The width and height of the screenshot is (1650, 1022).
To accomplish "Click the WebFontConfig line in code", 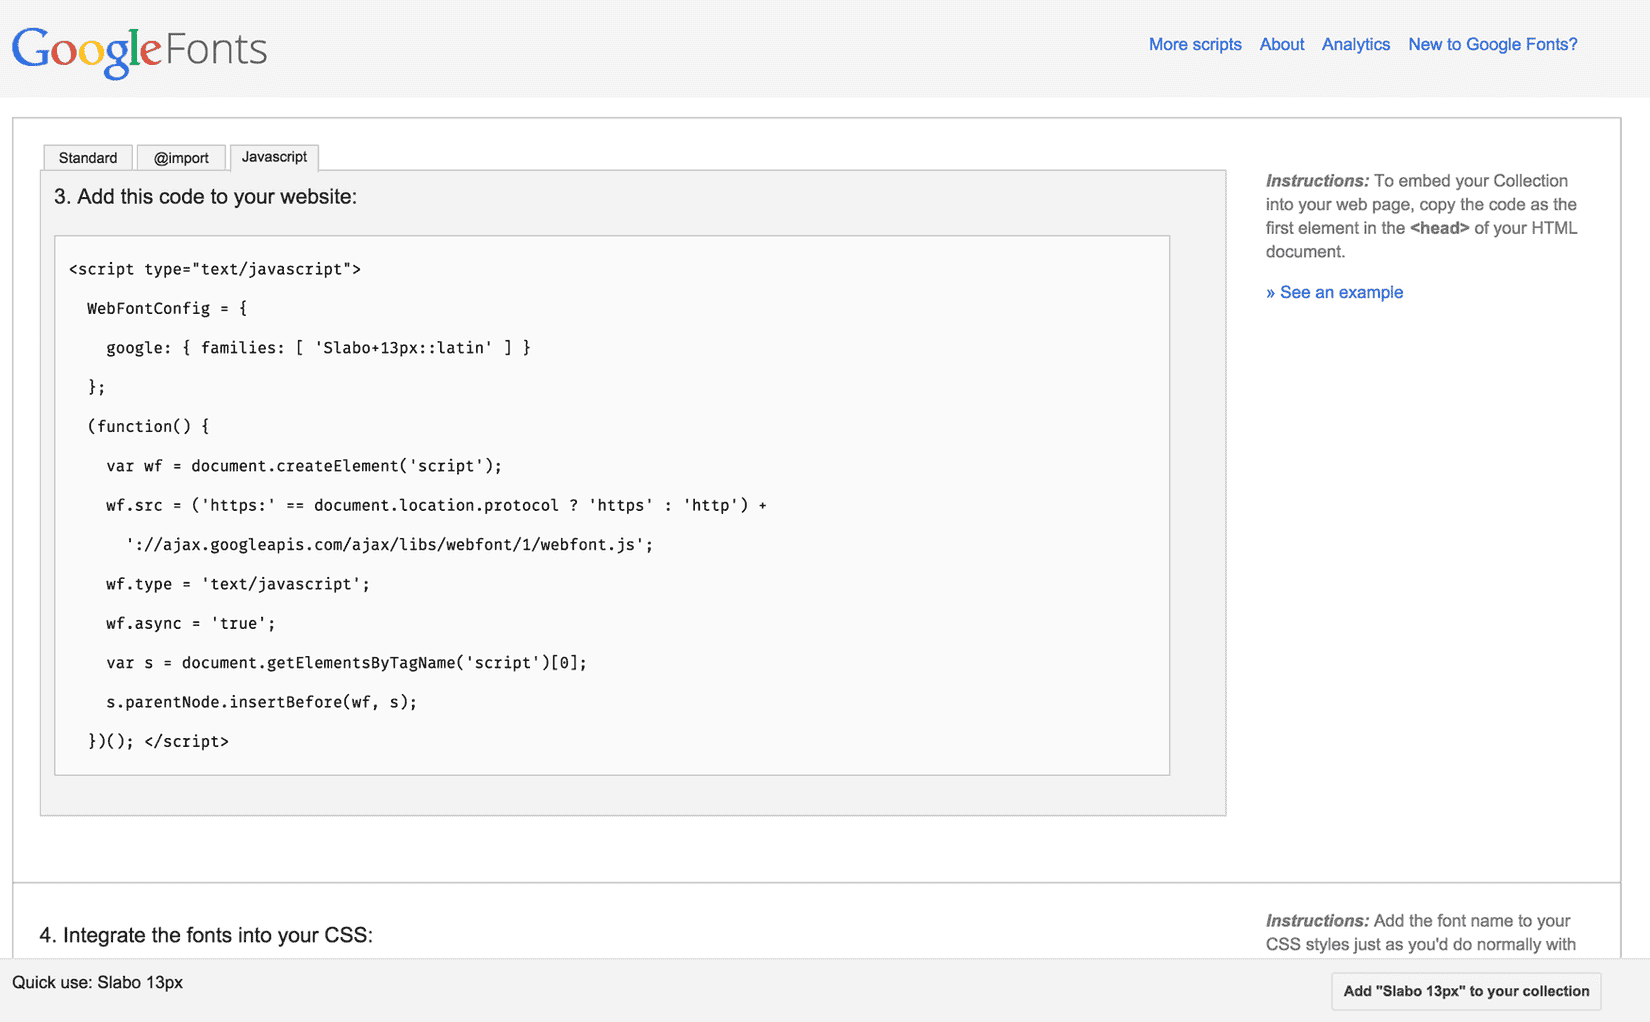I will point(166,308).
